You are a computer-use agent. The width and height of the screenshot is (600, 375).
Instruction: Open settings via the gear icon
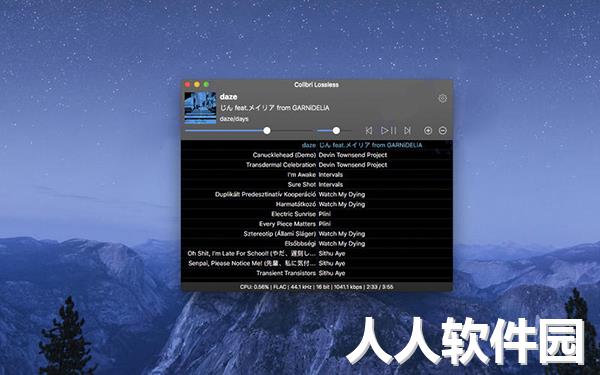coord(442,98)
